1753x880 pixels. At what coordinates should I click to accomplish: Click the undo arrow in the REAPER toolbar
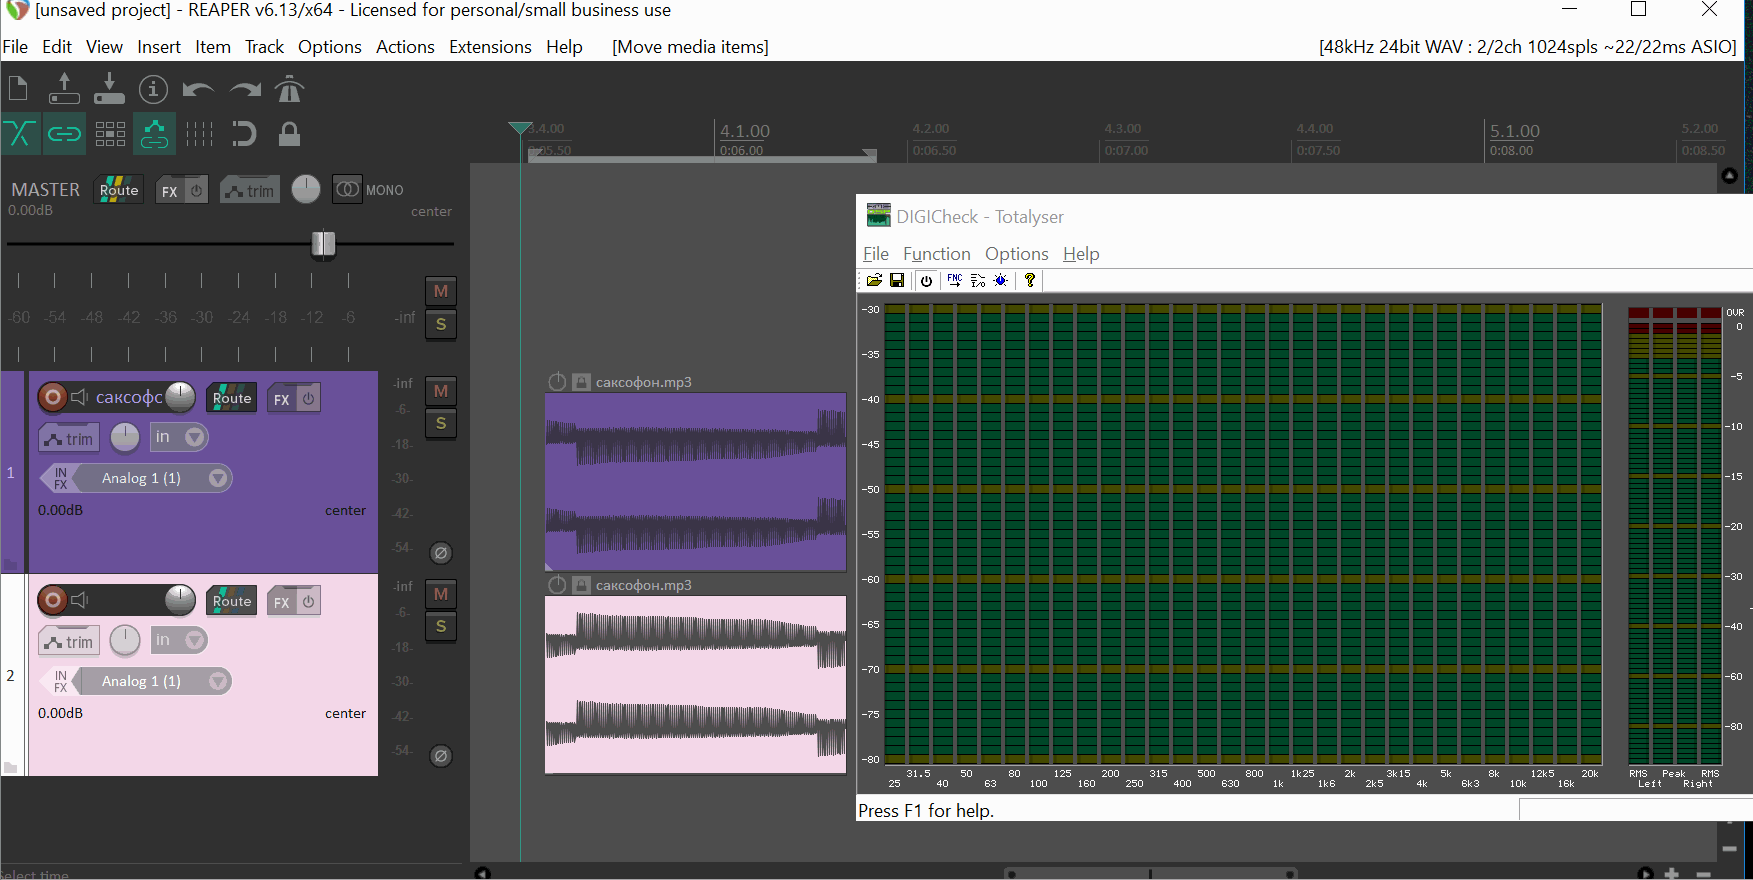tap(198, 90)
